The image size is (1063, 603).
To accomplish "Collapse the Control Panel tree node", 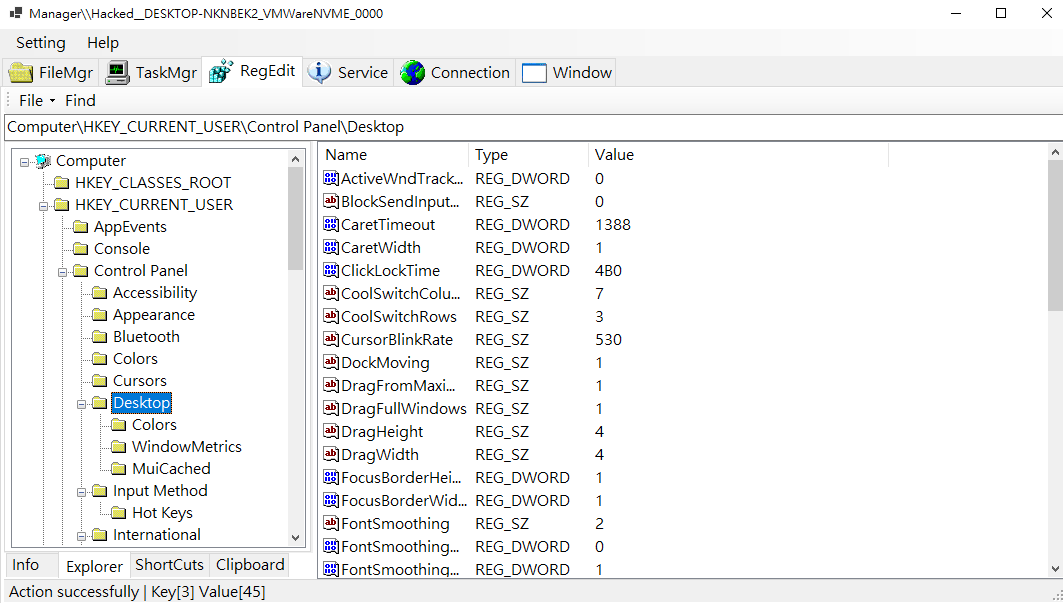I will coord(62,271).
